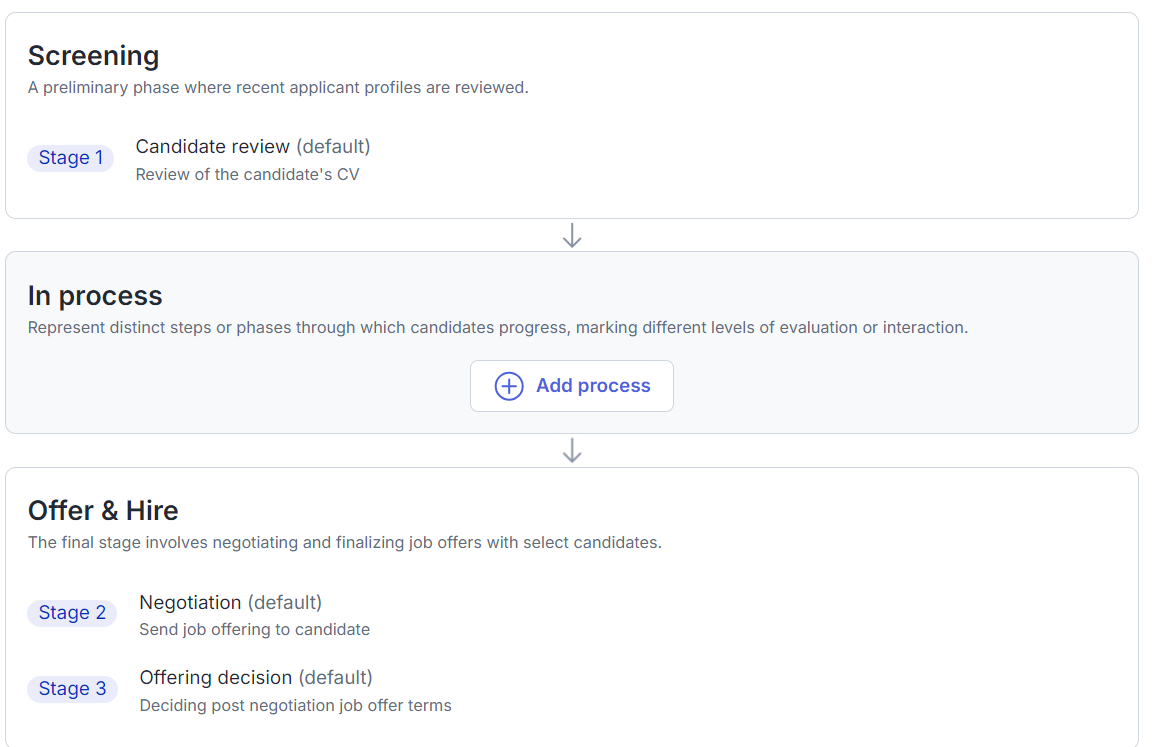Click the Screening section heading
The width and height of the screenshot is (1155, 747).
tap(93, 56)
